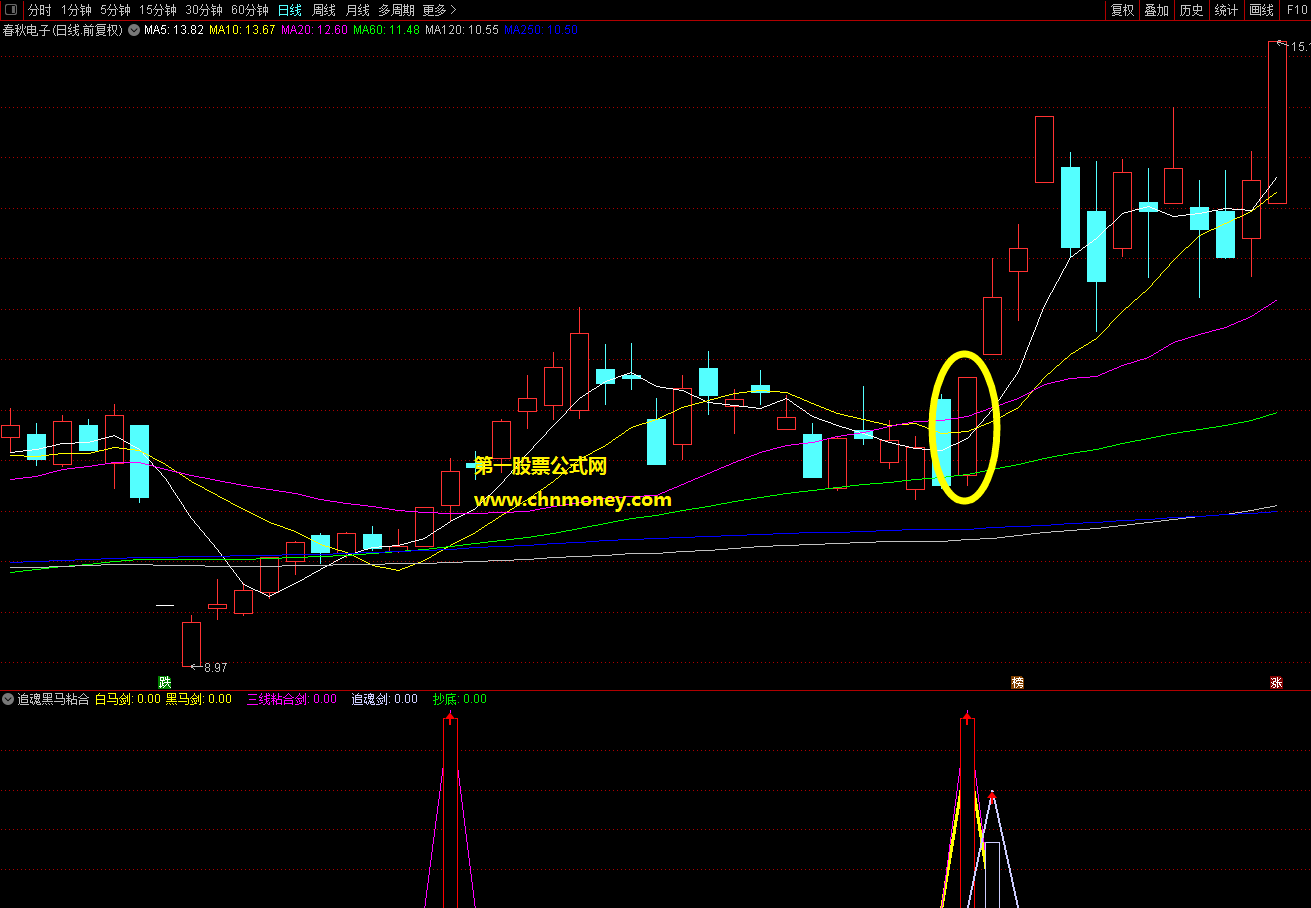This screenshot has height=908, width=1311.
Task: Select the 30分钟 period tab
Action: [x=204, y=10]
